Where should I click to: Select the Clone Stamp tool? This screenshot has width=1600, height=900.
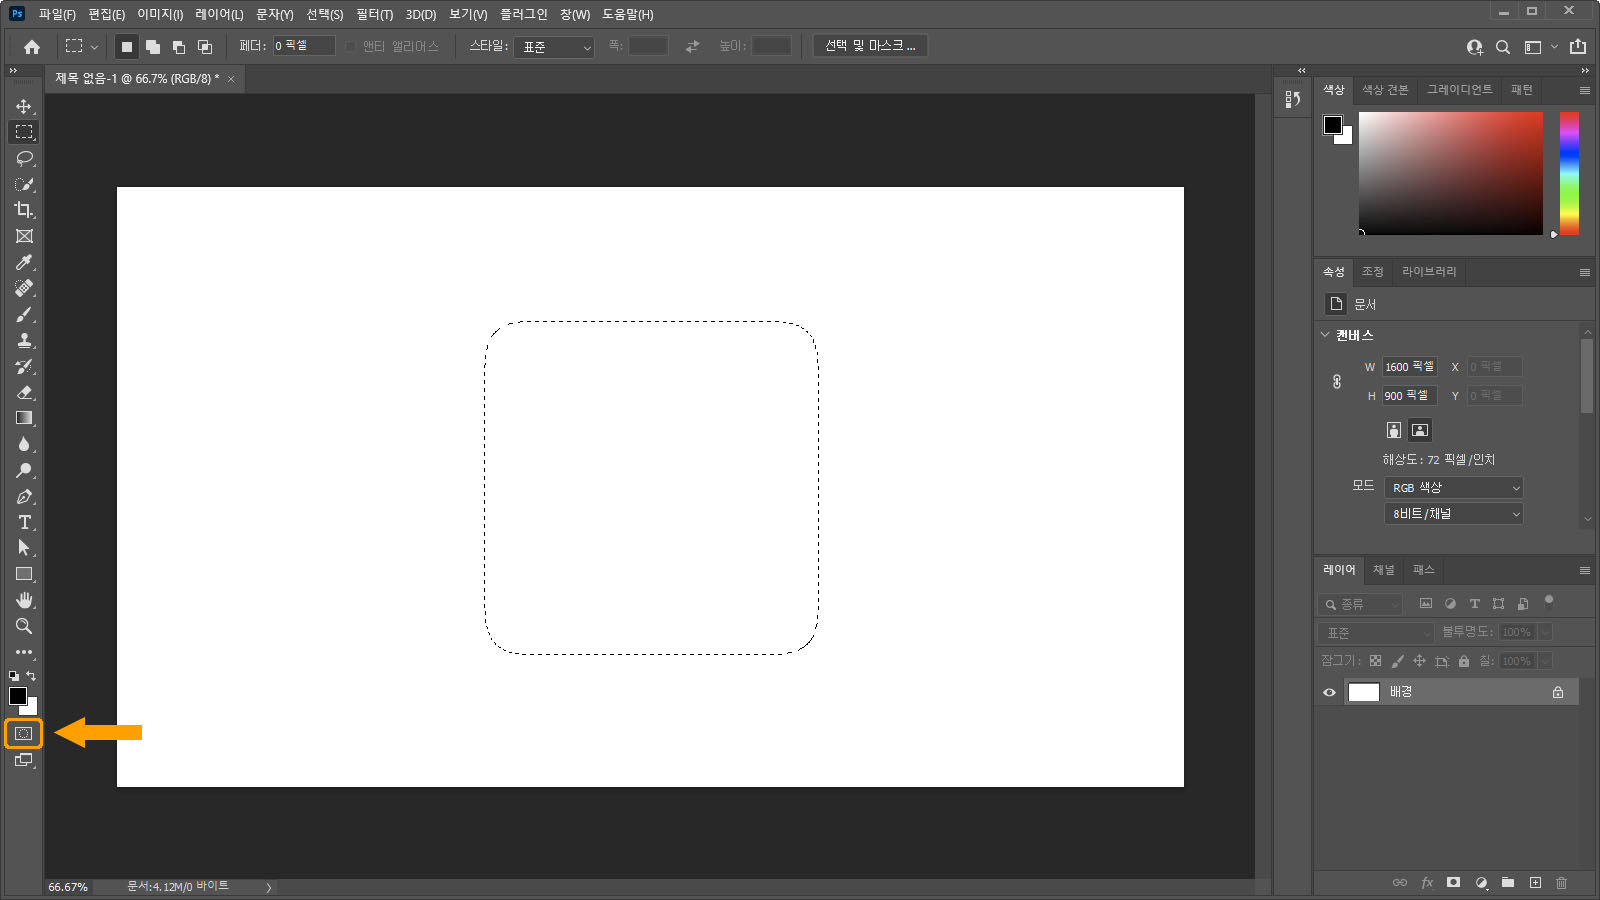[24, 340]
